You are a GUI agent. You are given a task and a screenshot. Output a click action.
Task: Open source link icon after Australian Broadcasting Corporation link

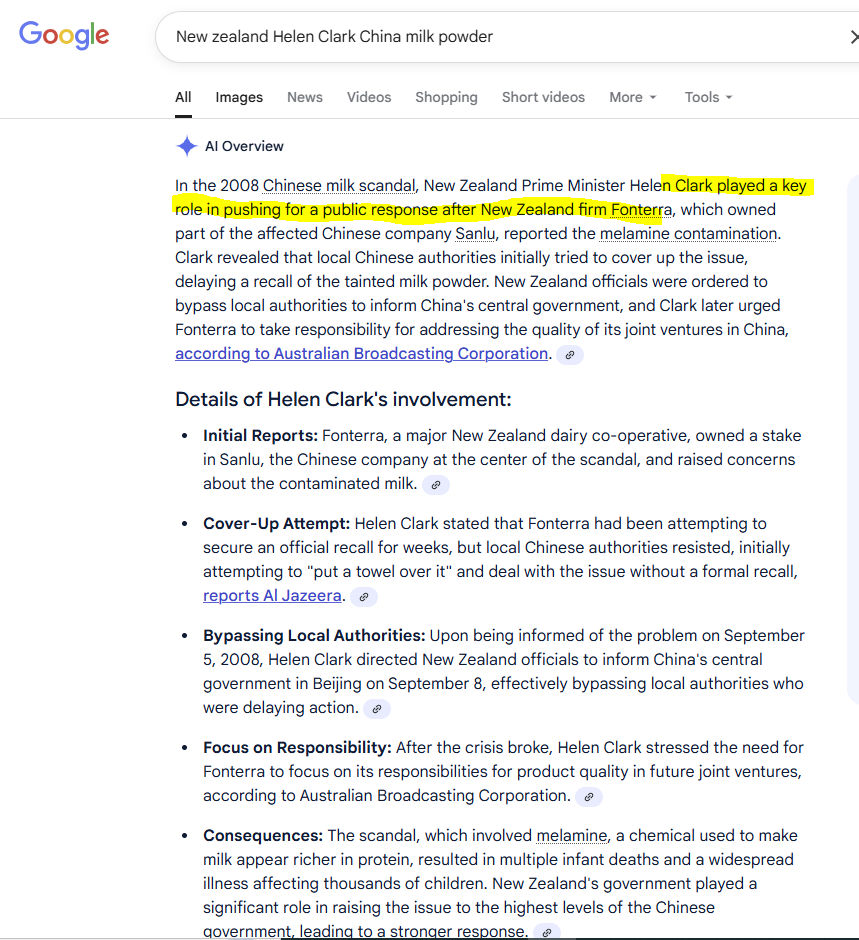click(x=570, y=355)
